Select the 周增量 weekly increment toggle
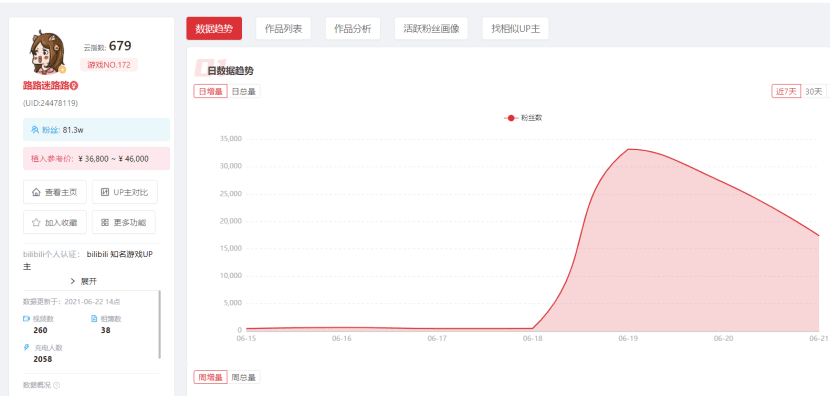830x396 pixels. 211,377
